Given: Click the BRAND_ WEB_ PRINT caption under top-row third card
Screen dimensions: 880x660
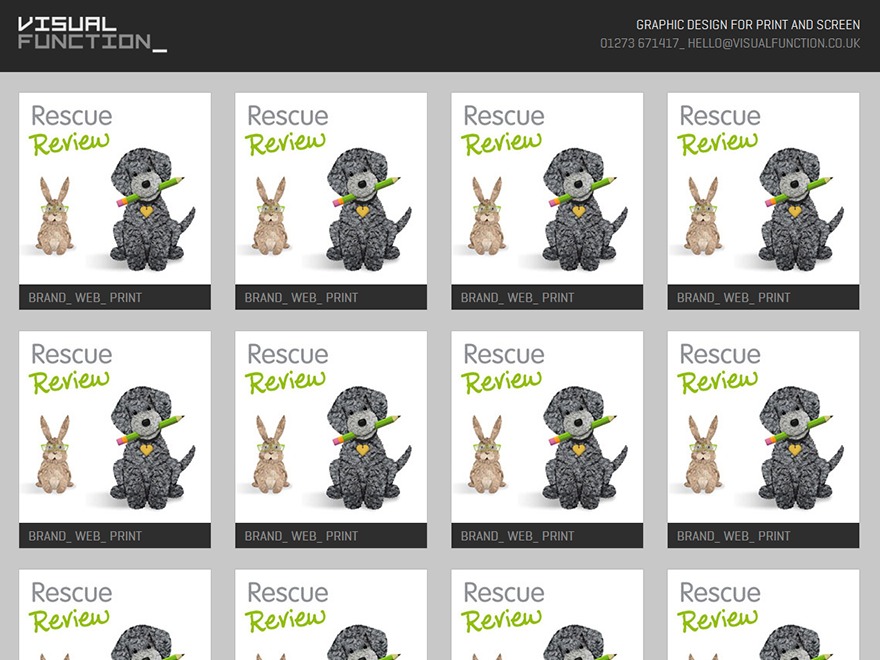Looking at the screenshot, I should [517, 297].
